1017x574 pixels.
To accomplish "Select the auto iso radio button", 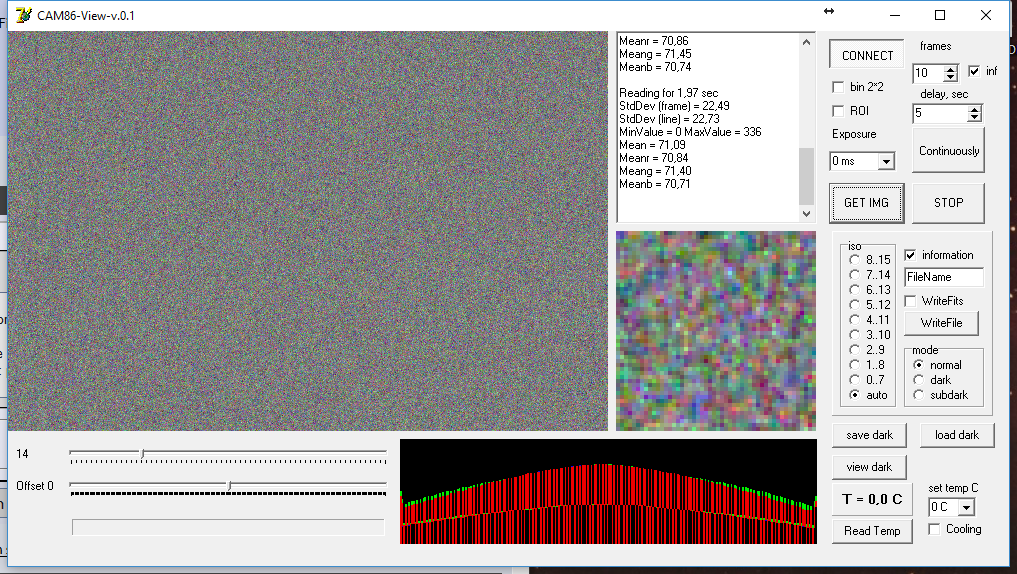I will tap(854, 394).
